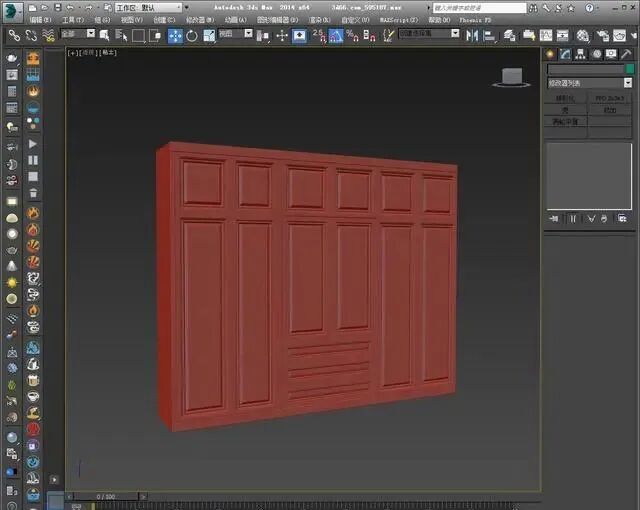Image resolution: width=640 pixels, height=510 pixels.
Task: Toggle the Angle Snap button
Action: coord(336,36)
